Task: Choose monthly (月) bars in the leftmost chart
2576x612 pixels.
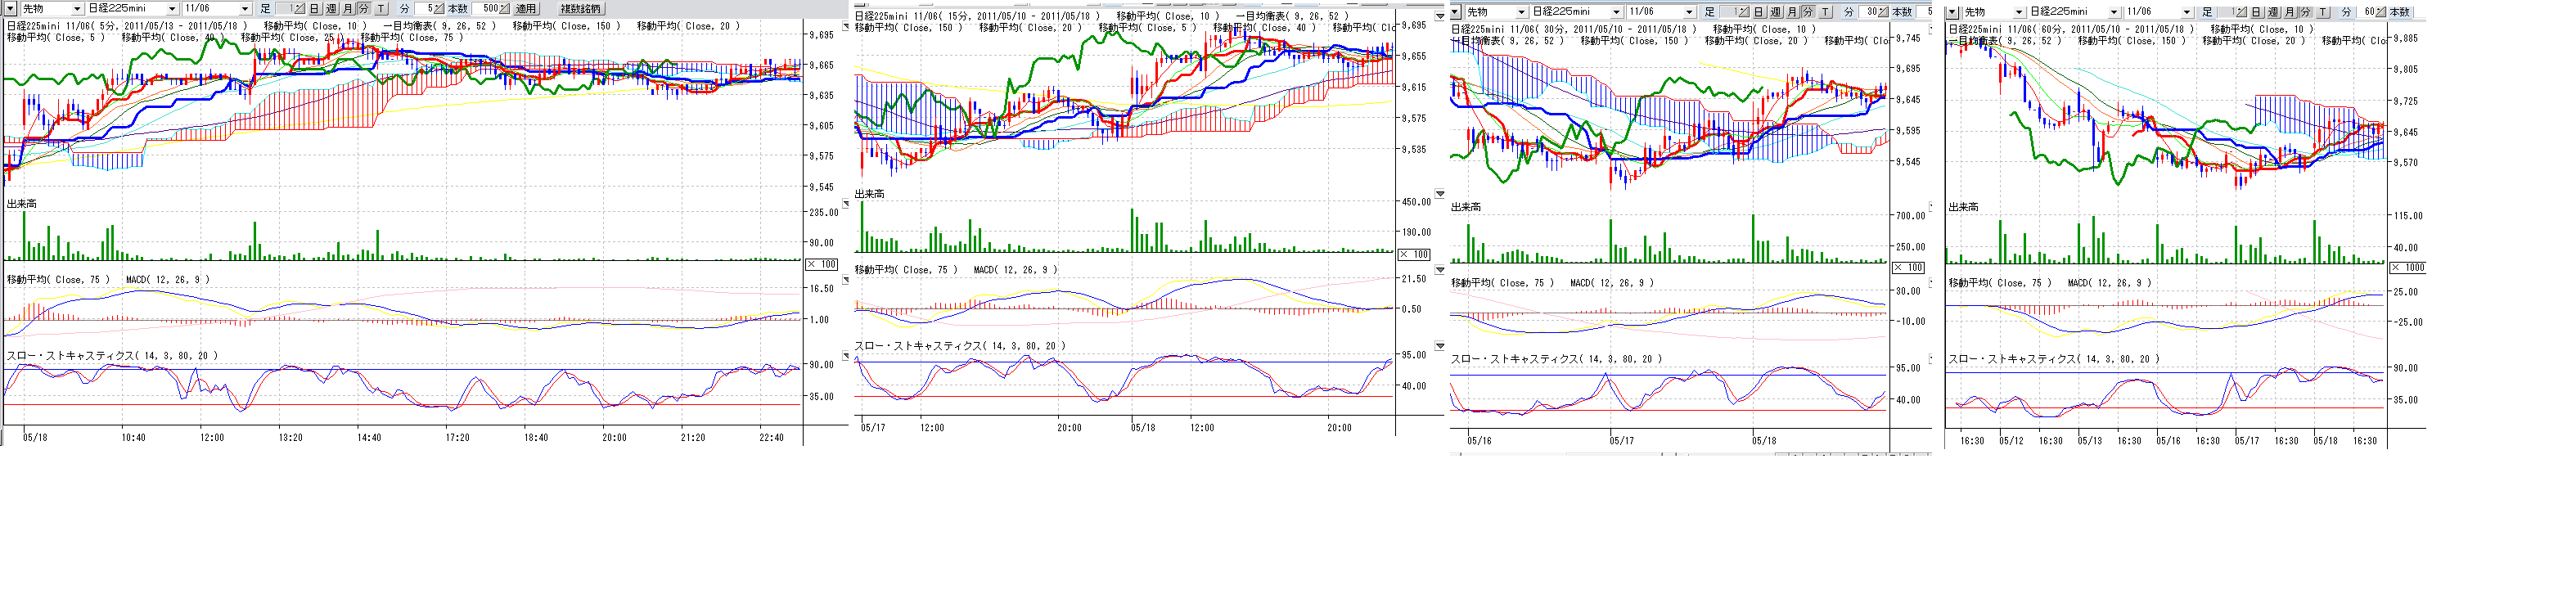Action: tap(347, 9)
